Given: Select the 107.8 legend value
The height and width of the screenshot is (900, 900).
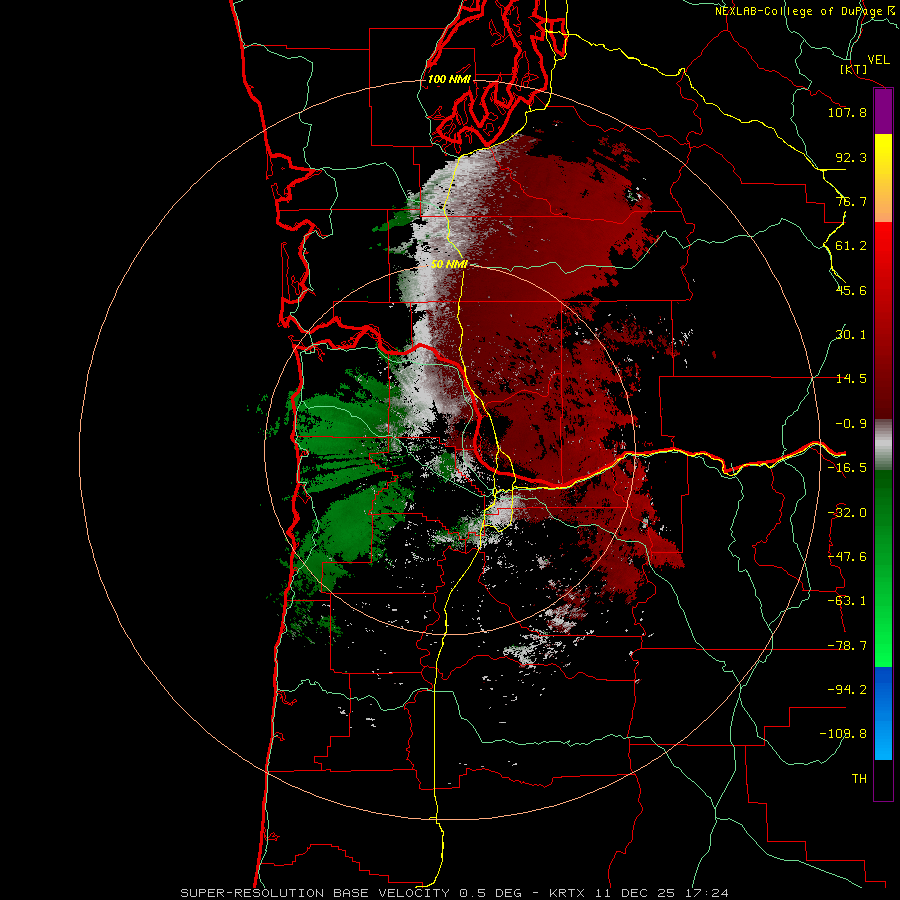Looking at the screenshot, I should click(847, 112).
